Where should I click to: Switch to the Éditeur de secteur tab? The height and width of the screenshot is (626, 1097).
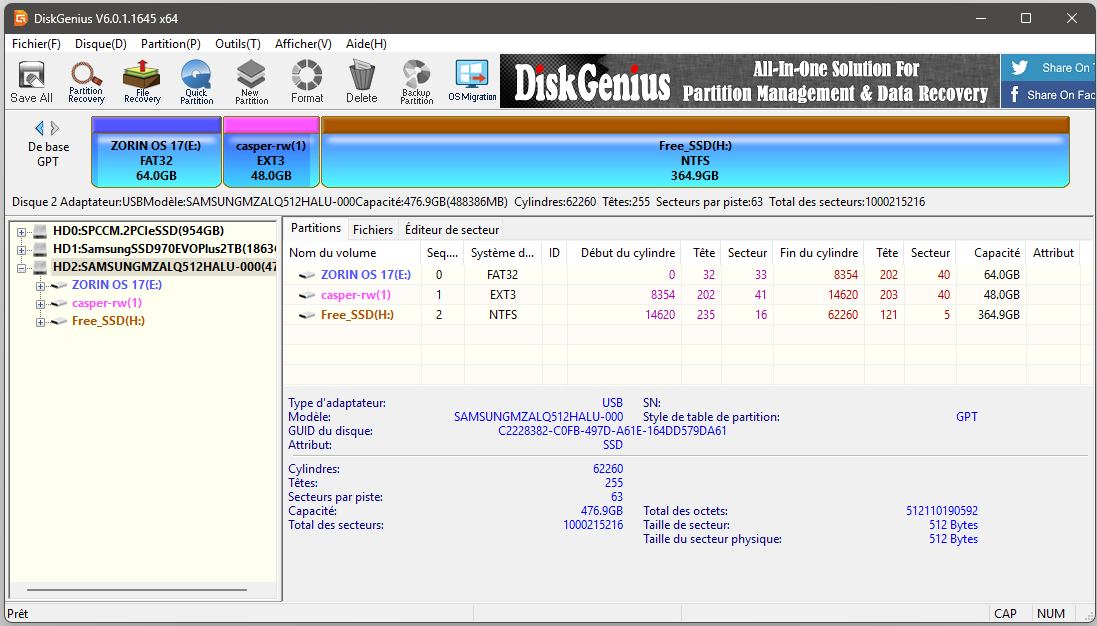(x=452, y=229)
